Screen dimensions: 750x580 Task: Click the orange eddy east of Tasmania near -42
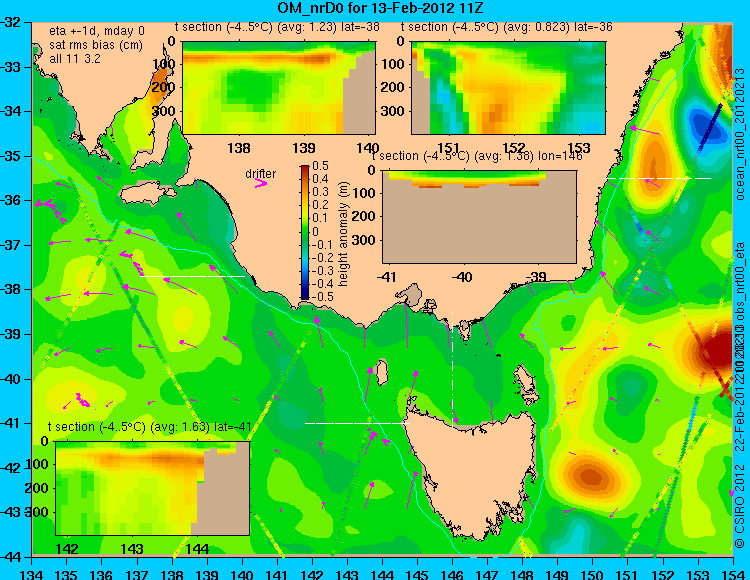[x=591, y=477]
